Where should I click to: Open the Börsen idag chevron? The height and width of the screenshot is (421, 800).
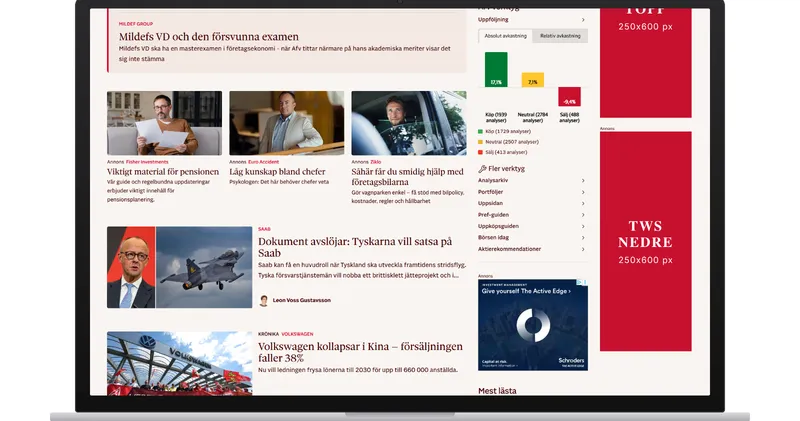pyautogui.click(x=583, y=238)
